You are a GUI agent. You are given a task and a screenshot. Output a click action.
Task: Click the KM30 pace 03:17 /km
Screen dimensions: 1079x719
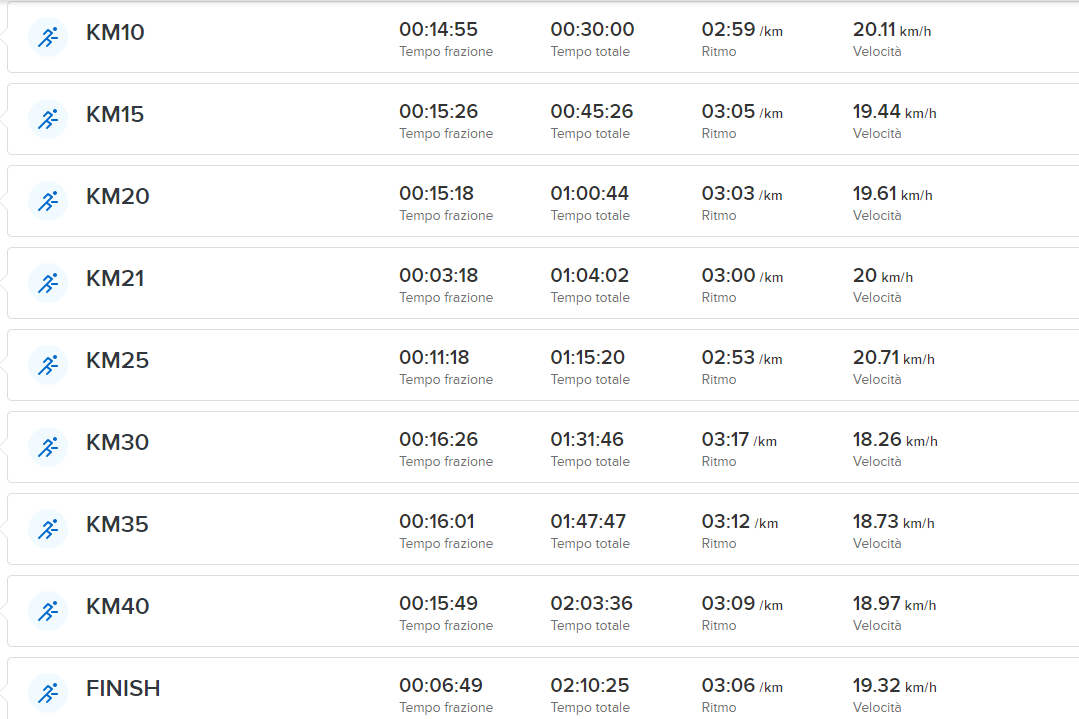coord(739,439)
